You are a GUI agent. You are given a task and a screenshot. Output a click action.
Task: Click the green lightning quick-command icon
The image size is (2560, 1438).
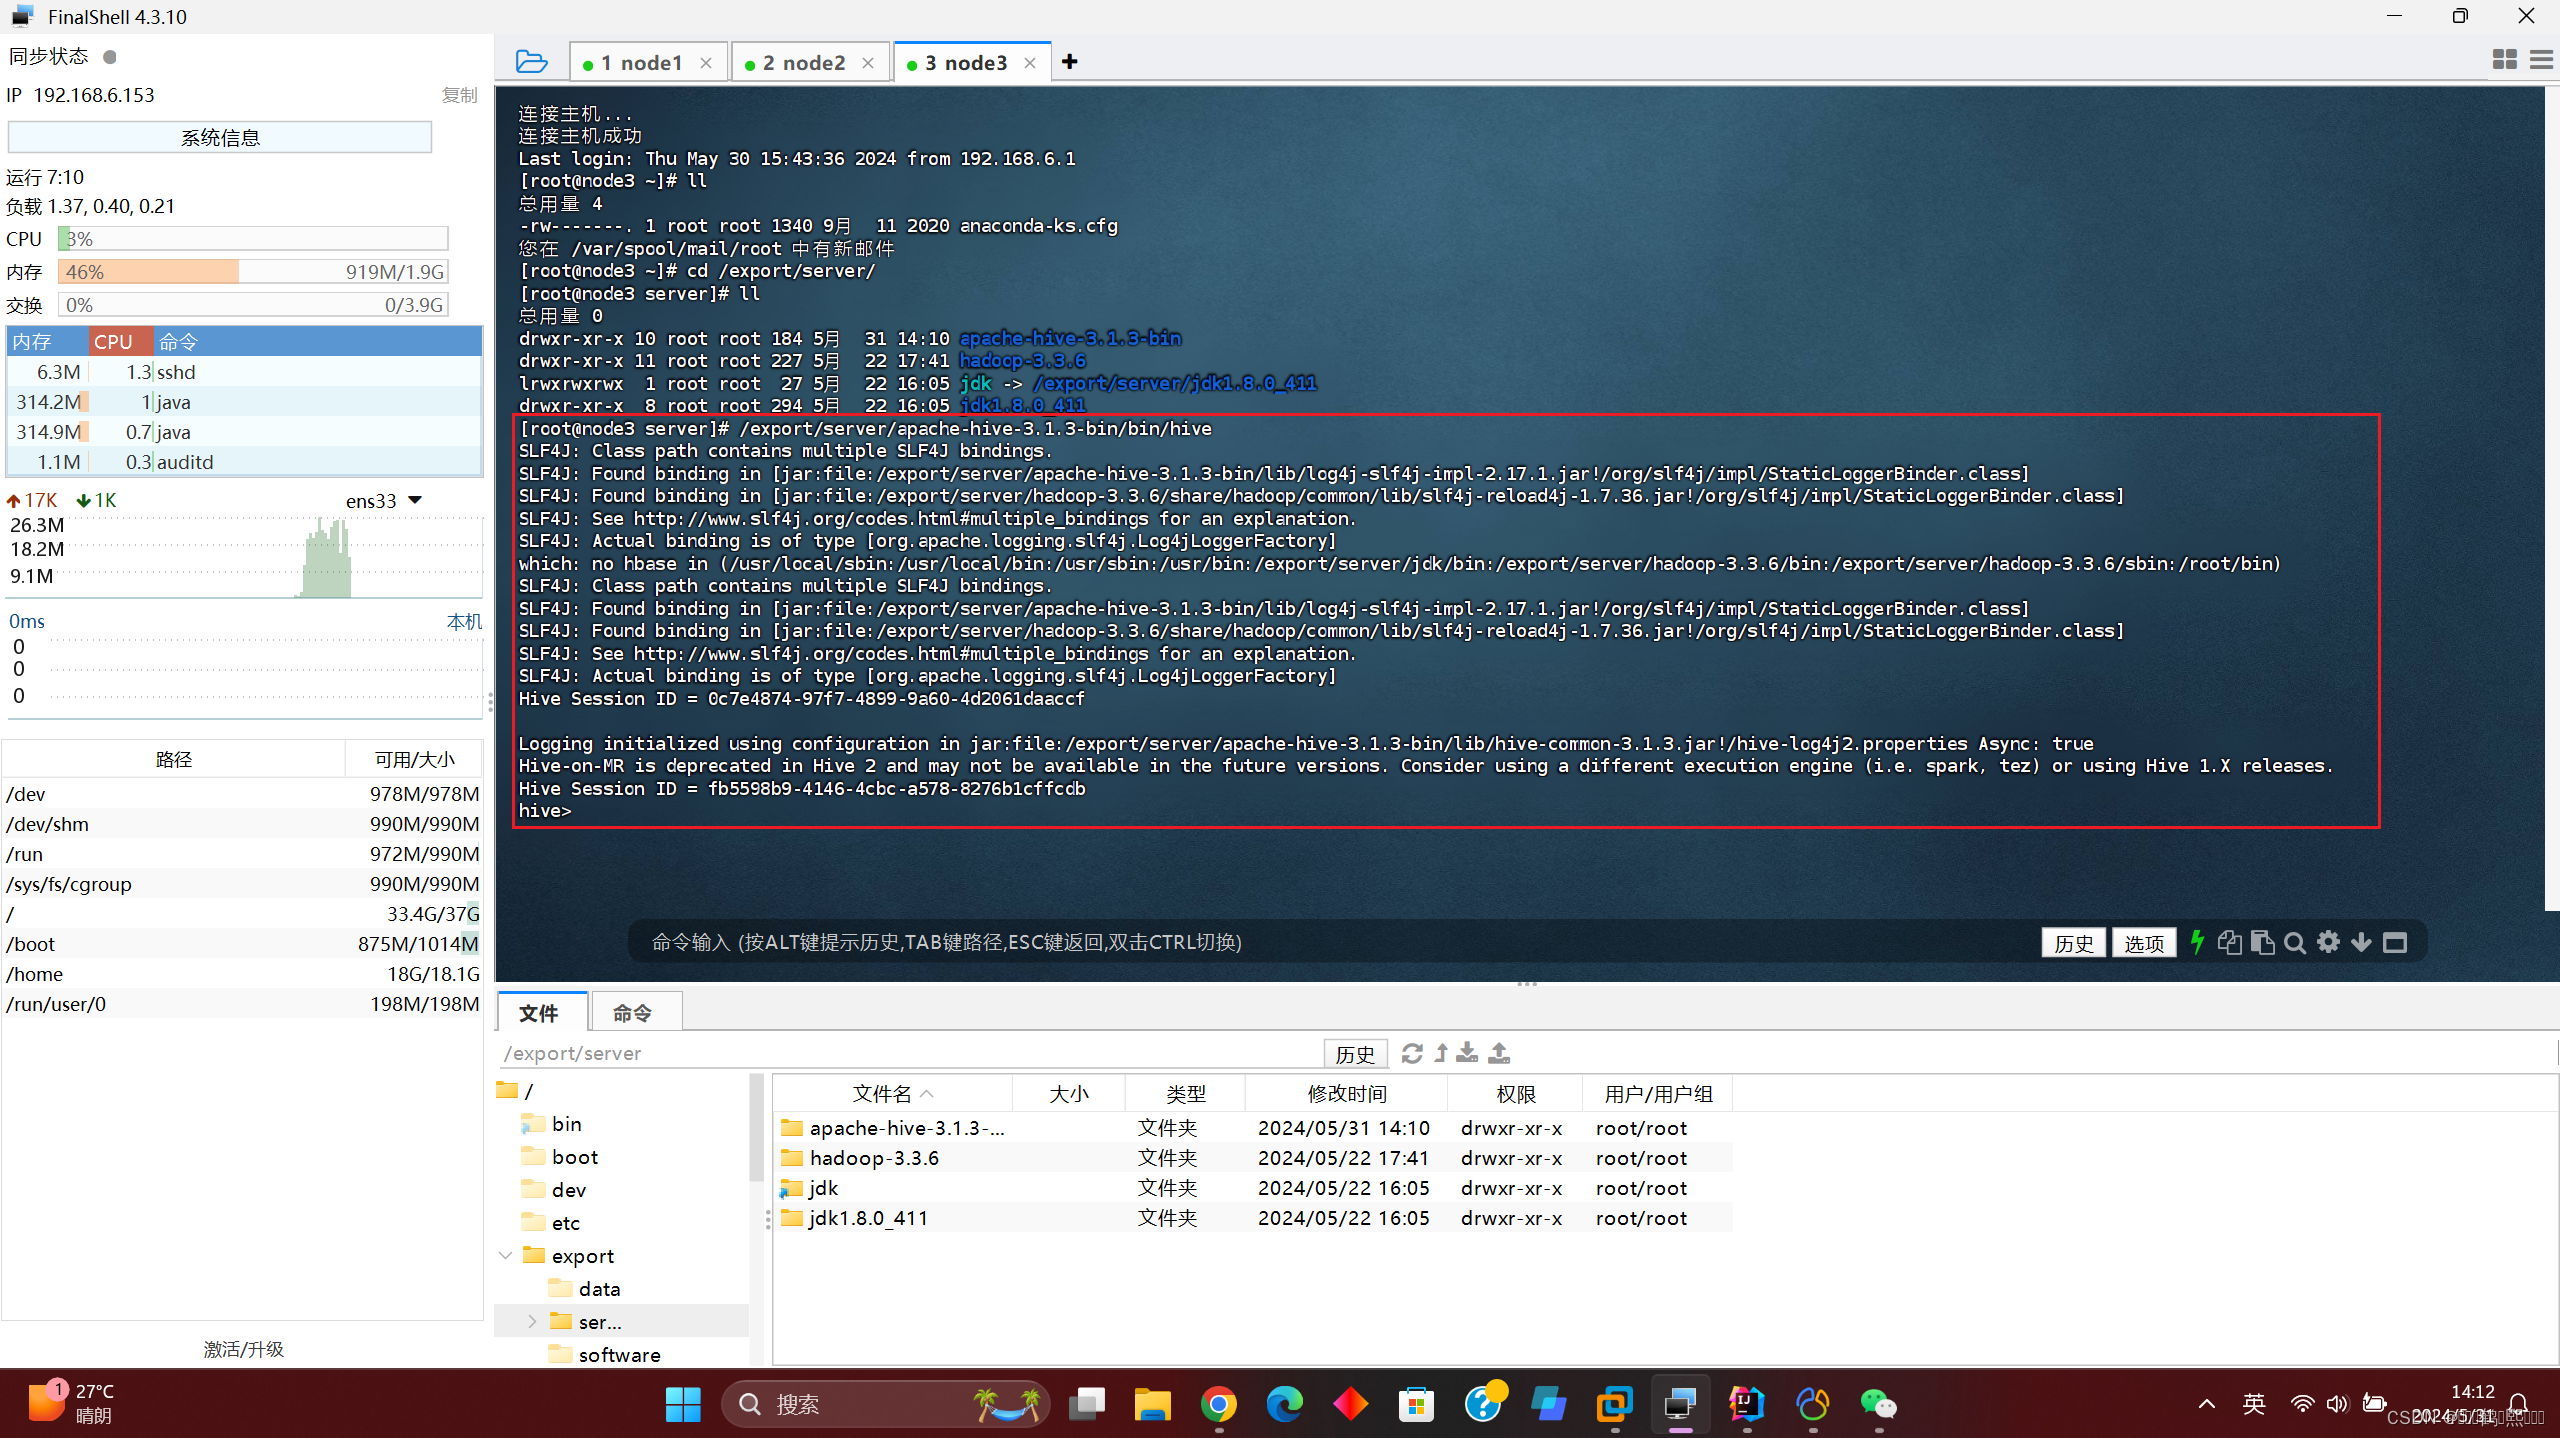[2197, 942]
